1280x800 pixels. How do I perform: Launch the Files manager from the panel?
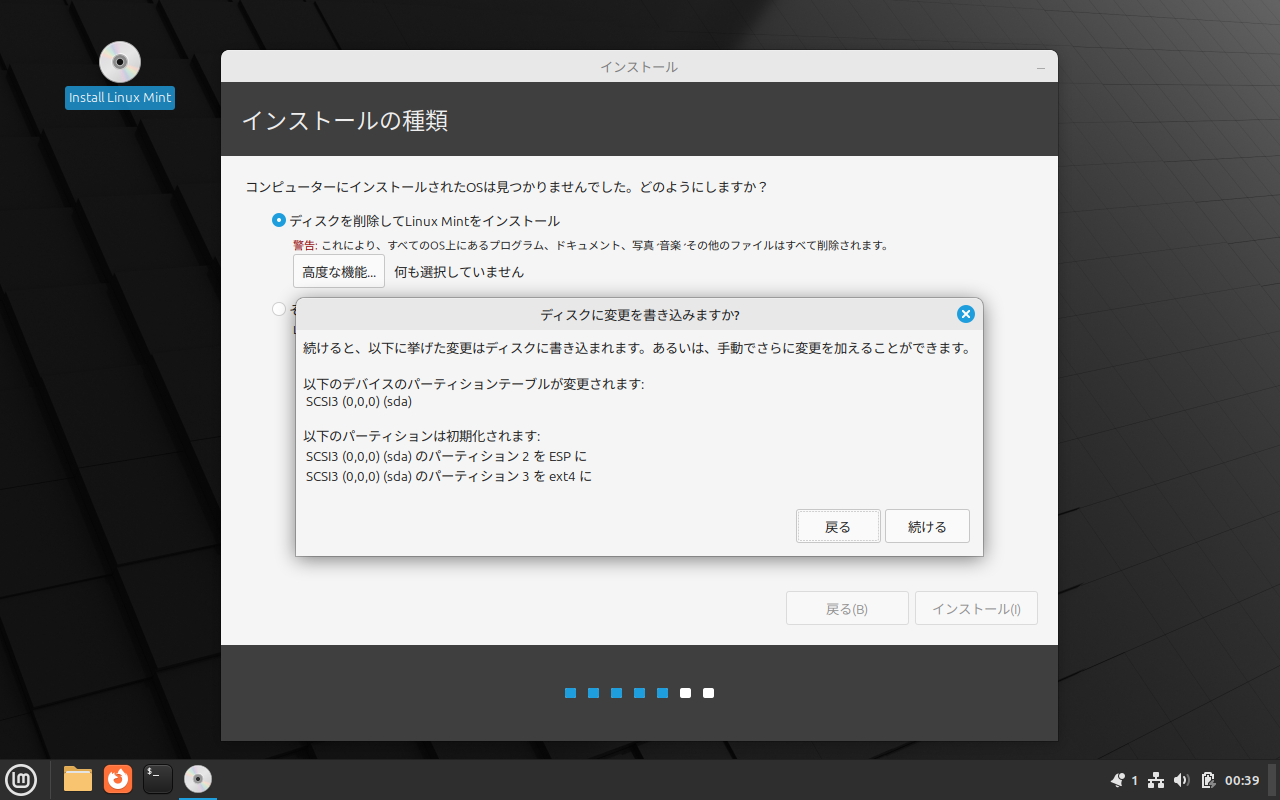pos(78,779)
